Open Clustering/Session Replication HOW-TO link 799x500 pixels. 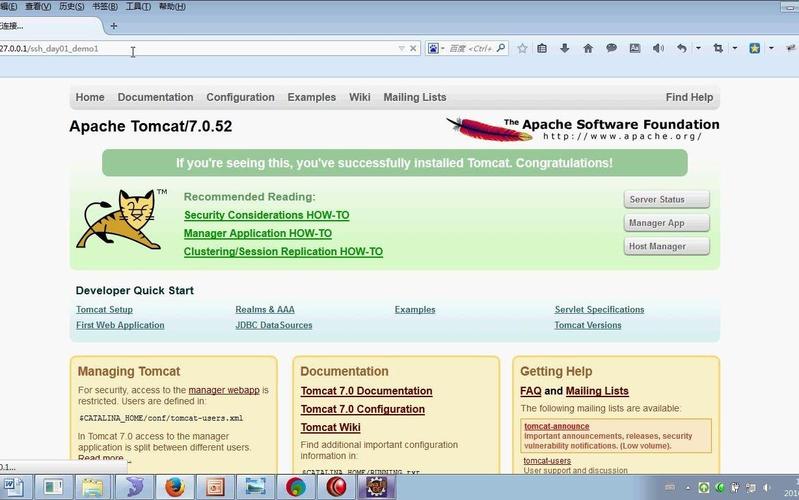pos(283,252)
